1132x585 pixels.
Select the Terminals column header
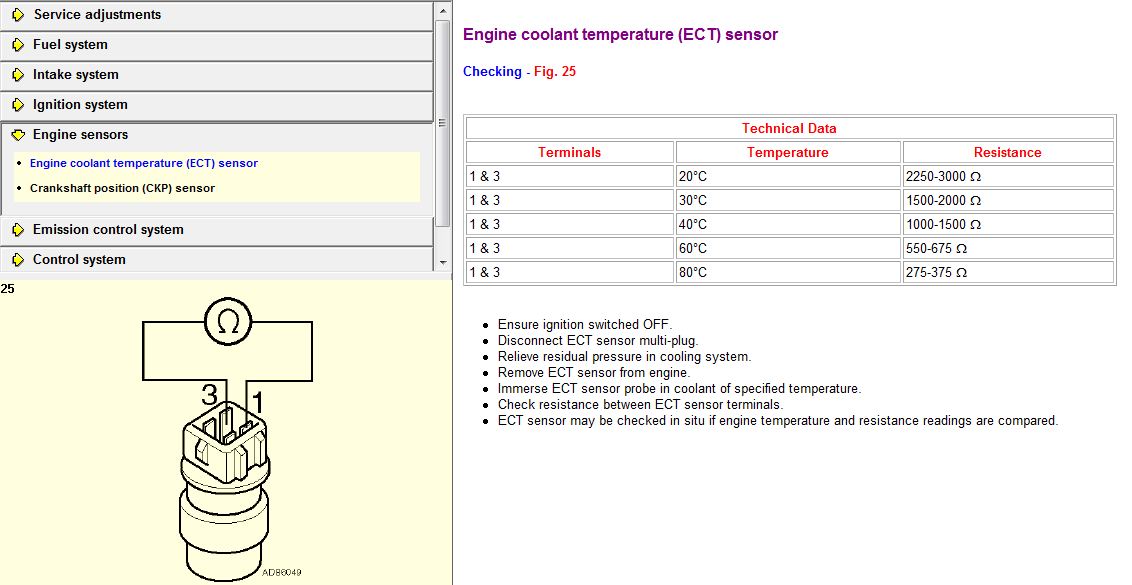[x=569, y=152]
